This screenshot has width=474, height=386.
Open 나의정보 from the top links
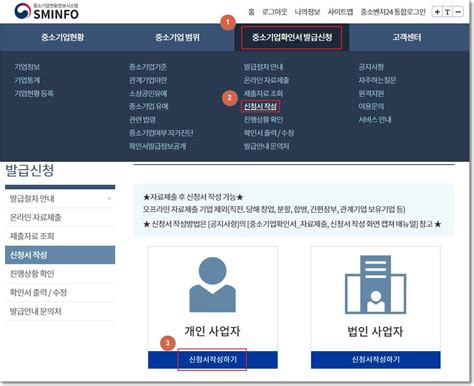coord(307,12)
